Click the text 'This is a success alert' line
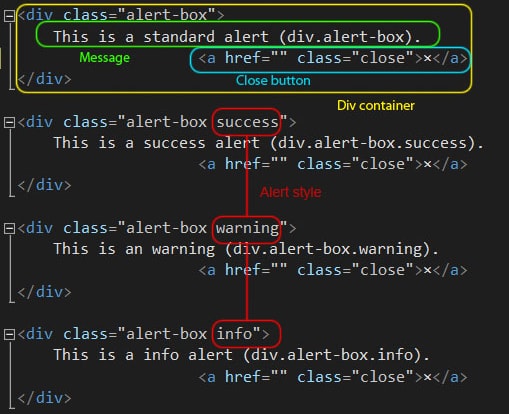 tap(268, 143)
